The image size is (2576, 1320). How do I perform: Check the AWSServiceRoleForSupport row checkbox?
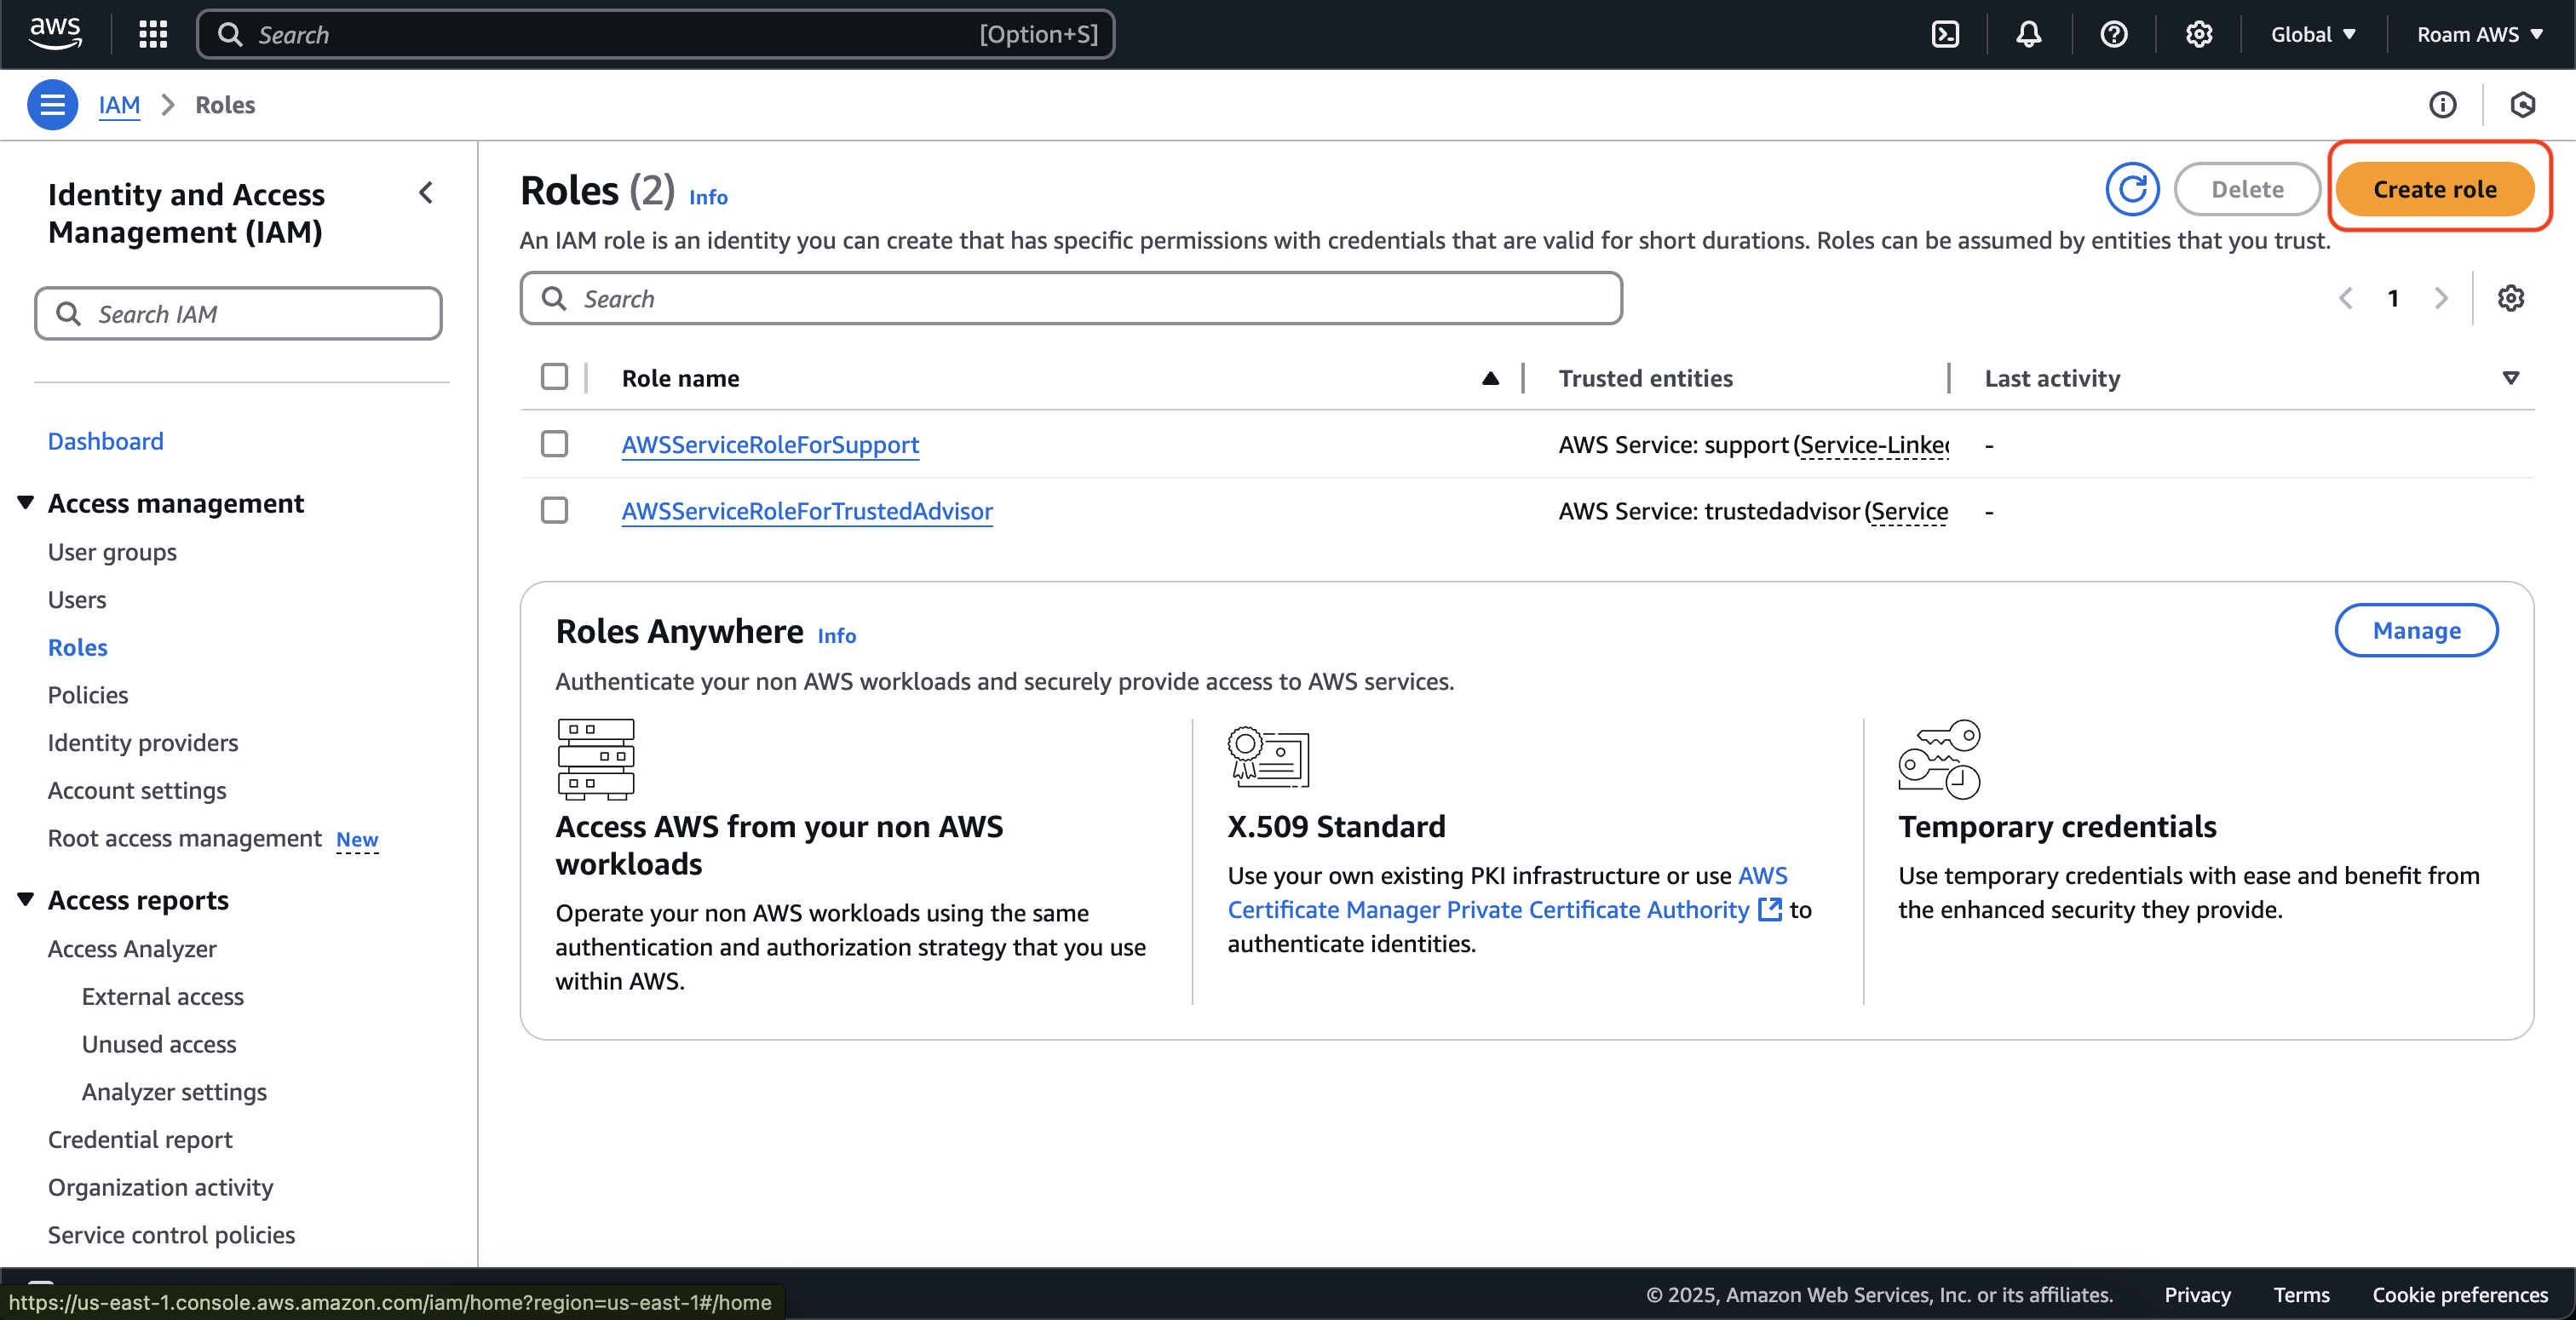pos(554,443)
